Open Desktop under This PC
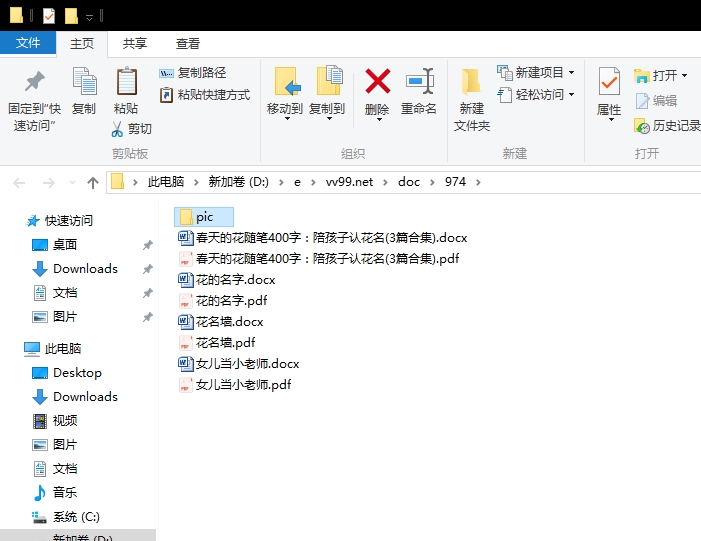 tap(67, 373)
